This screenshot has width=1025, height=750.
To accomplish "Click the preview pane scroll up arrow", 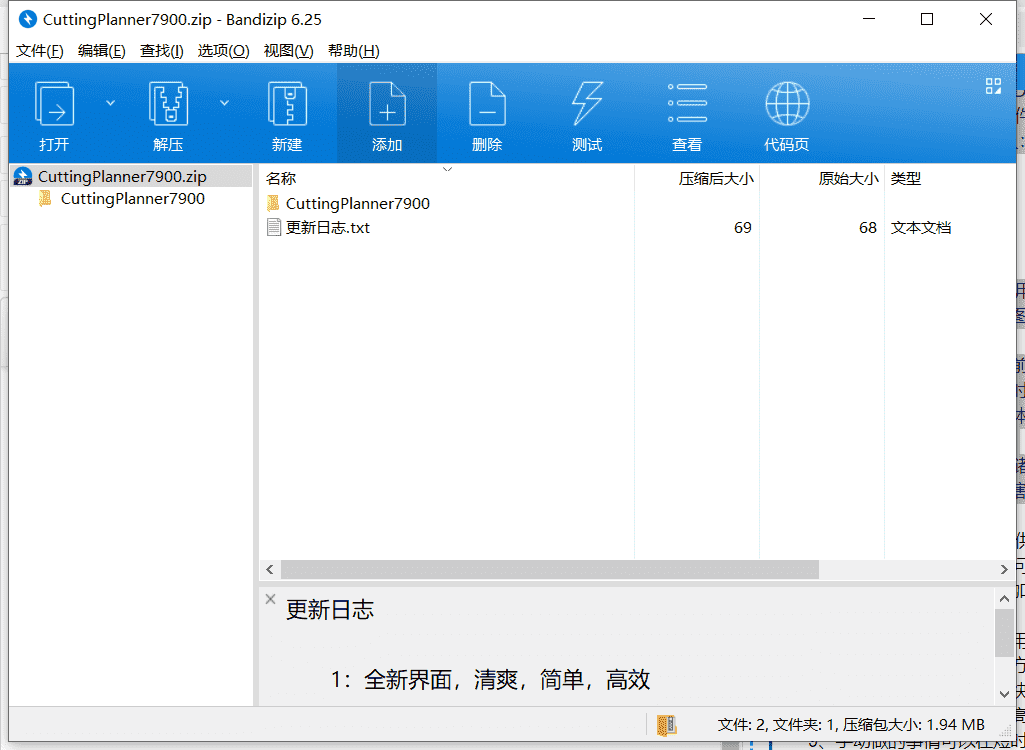I will [1004, 598].
